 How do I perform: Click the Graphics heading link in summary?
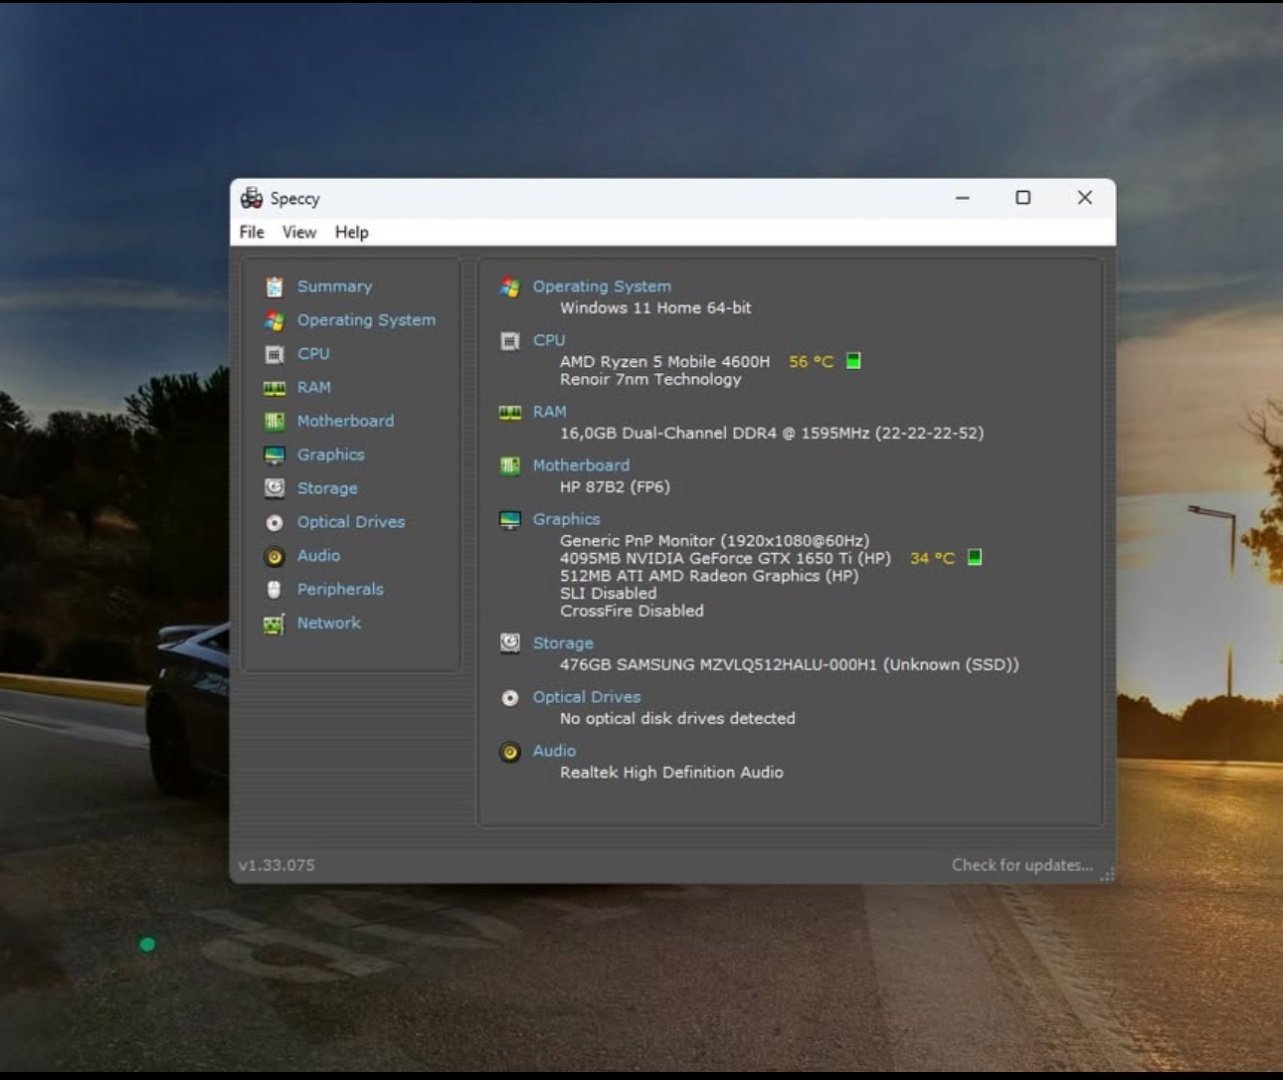pyautogui.click(x=566, y=519)
